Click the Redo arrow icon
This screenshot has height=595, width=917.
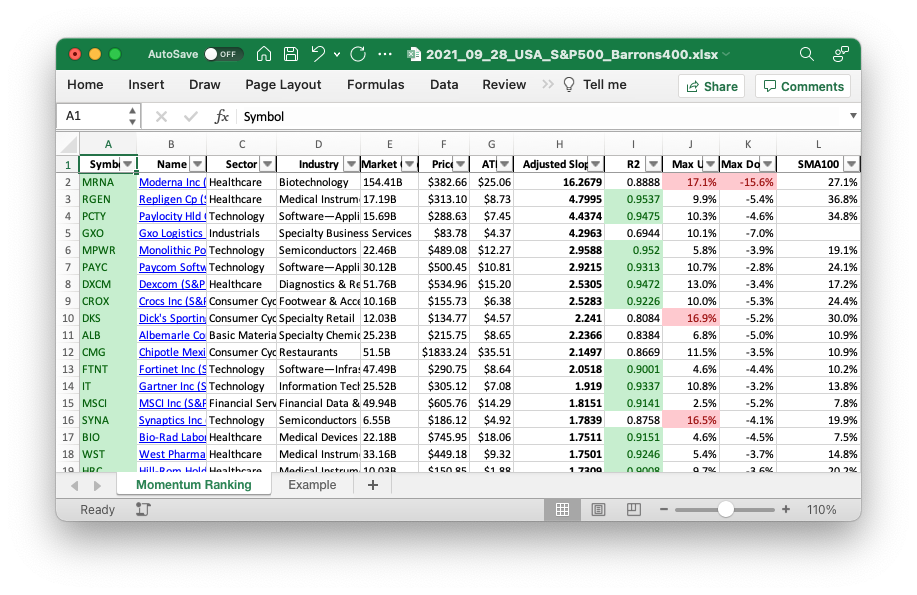tap(360, 54)
